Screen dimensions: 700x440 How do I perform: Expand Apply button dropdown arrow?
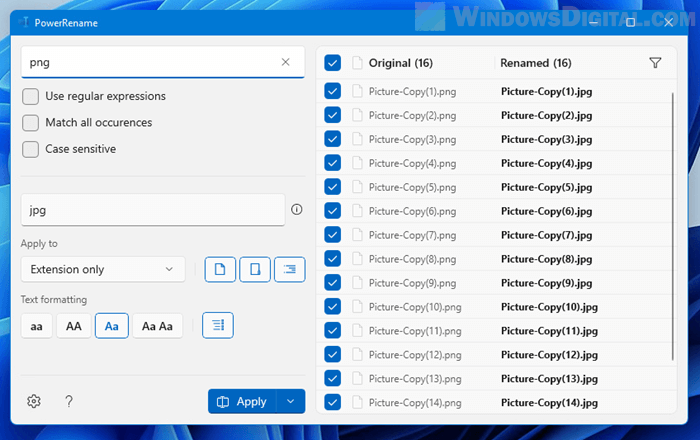point(291,401)
